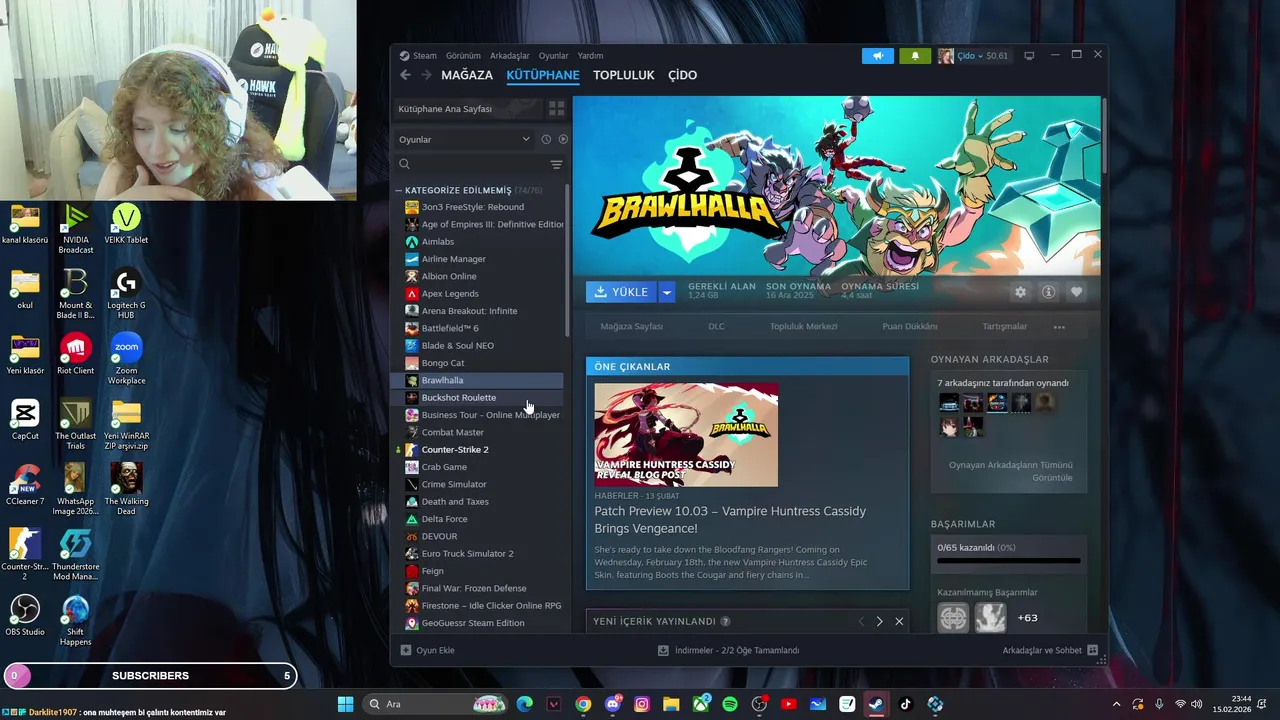This screenshot has height=720, width=1280.
Task: Open +63 unearned achievements
Action: pos(1027,618)
